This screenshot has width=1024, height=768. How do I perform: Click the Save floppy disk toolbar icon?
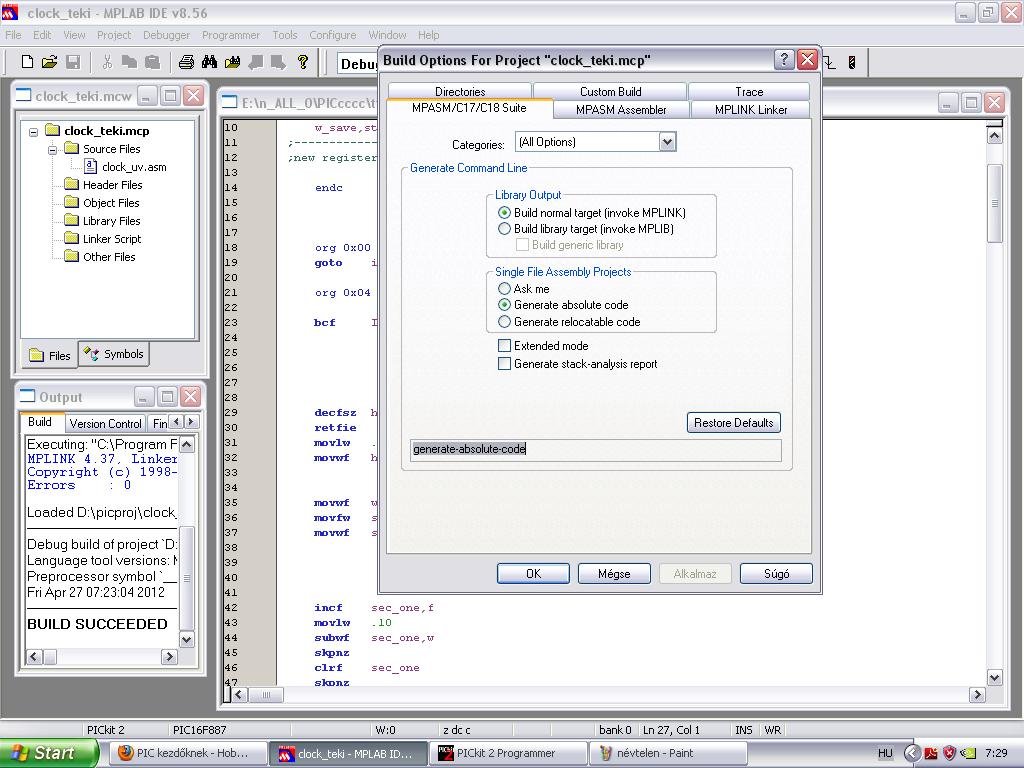point(73,62)
